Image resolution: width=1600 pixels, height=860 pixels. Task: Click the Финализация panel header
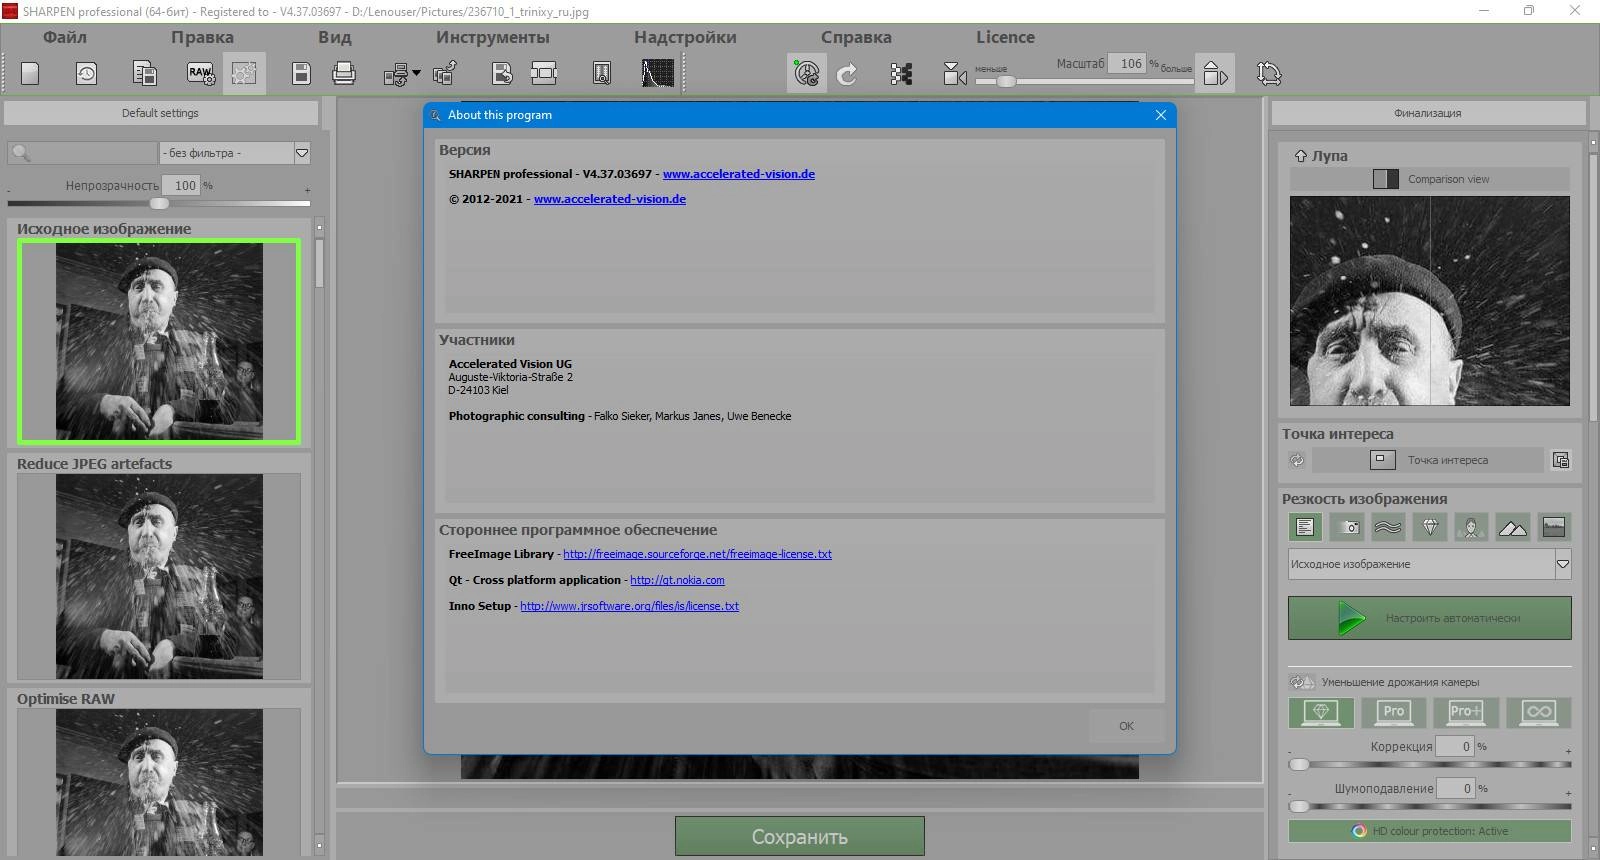[x=1427, y=113]
